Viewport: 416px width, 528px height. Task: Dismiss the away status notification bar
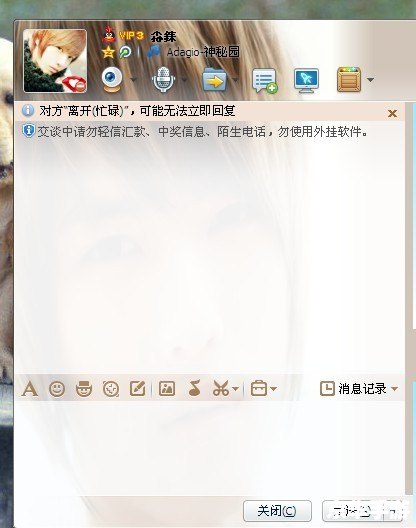tap(392, 113)
